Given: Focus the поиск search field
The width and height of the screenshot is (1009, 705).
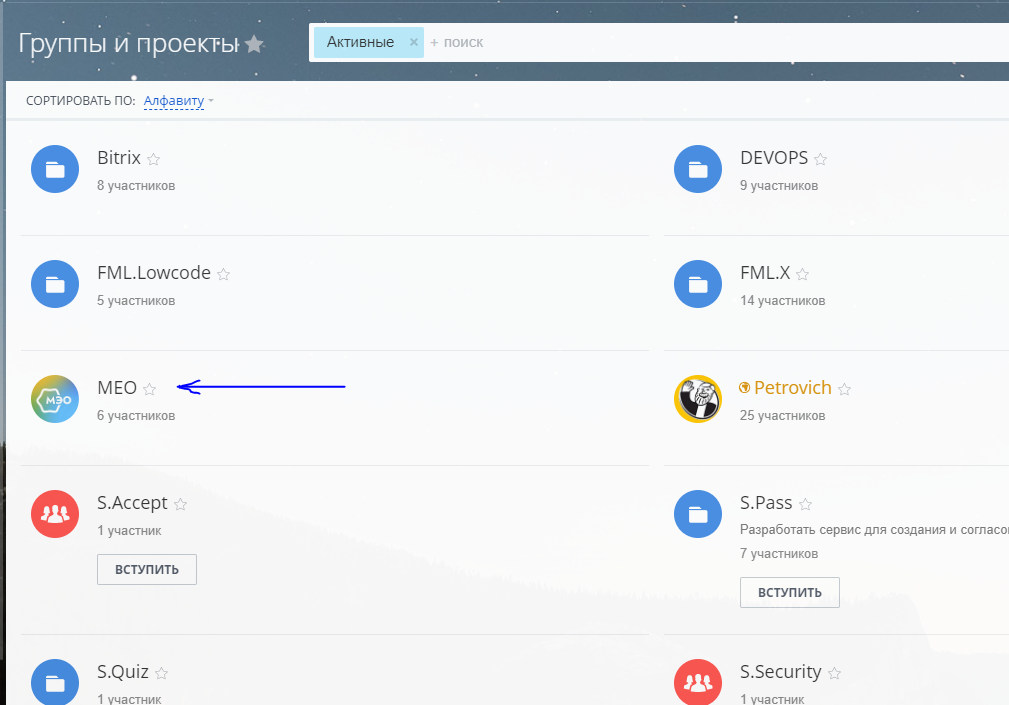Looking at the screenshot, I should [x=714, y=42].
